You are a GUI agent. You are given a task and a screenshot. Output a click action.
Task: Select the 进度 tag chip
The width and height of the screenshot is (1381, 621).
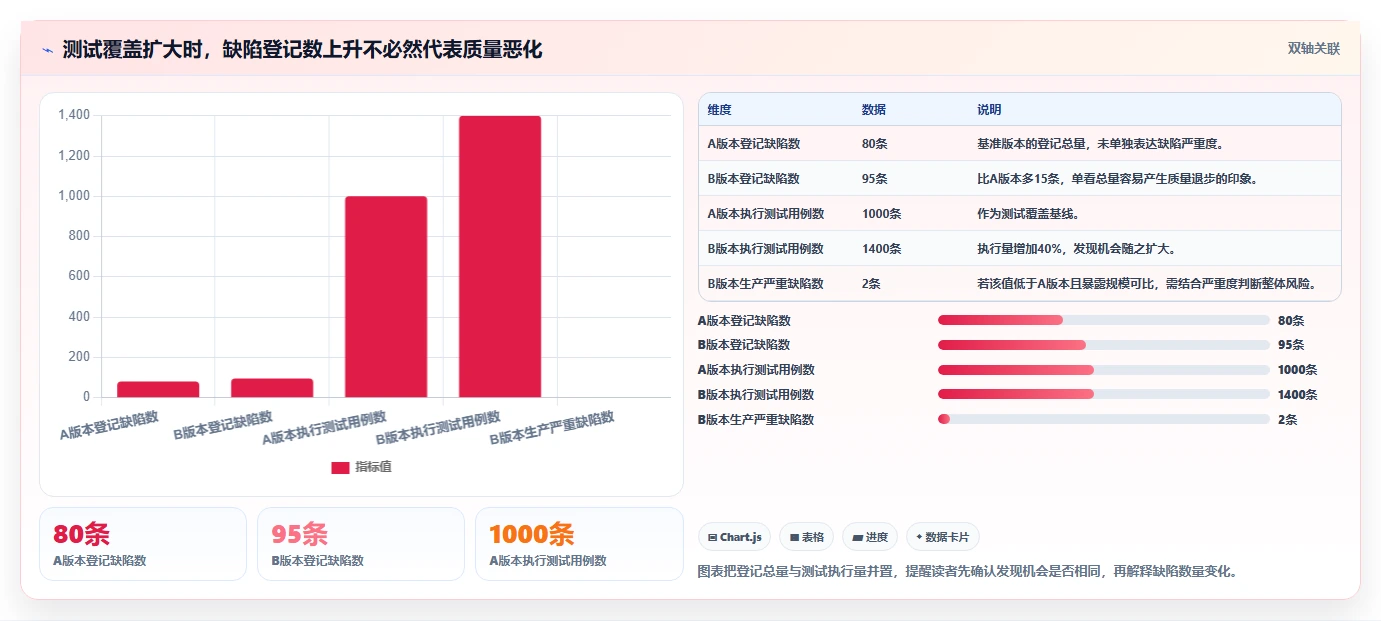(870, 537)
